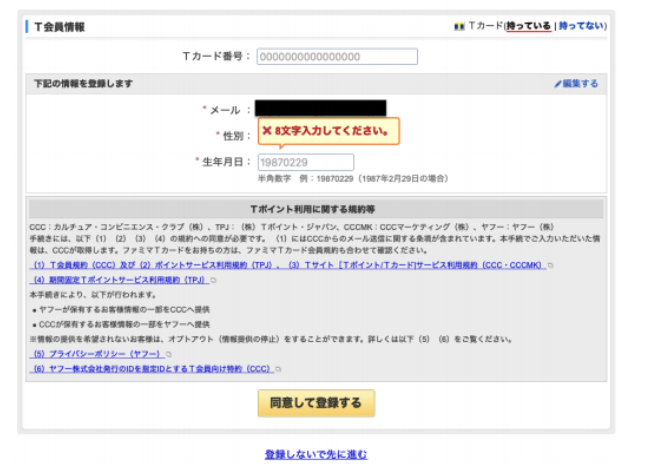Click the 生年月日 birthdate input field

tap(305, 162)
